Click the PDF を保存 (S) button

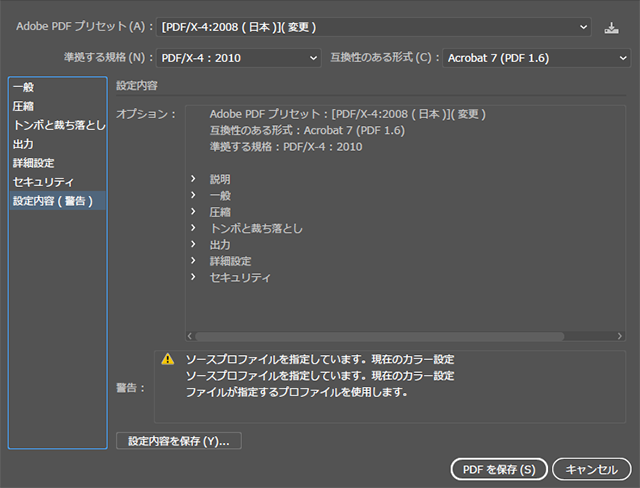(499, 470)
